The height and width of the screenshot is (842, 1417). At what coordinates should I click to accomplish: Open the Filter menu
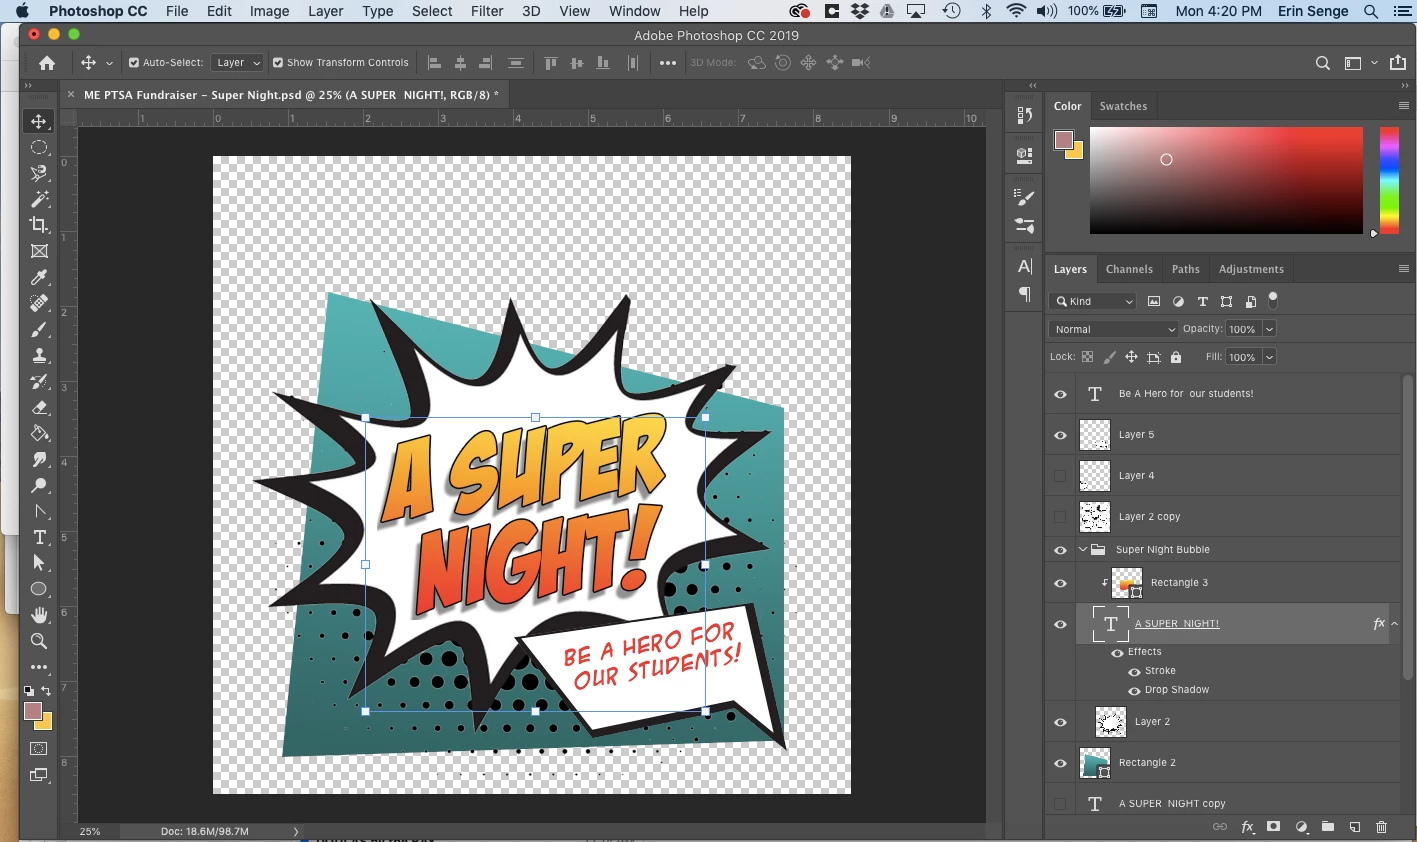click(486, 11)
